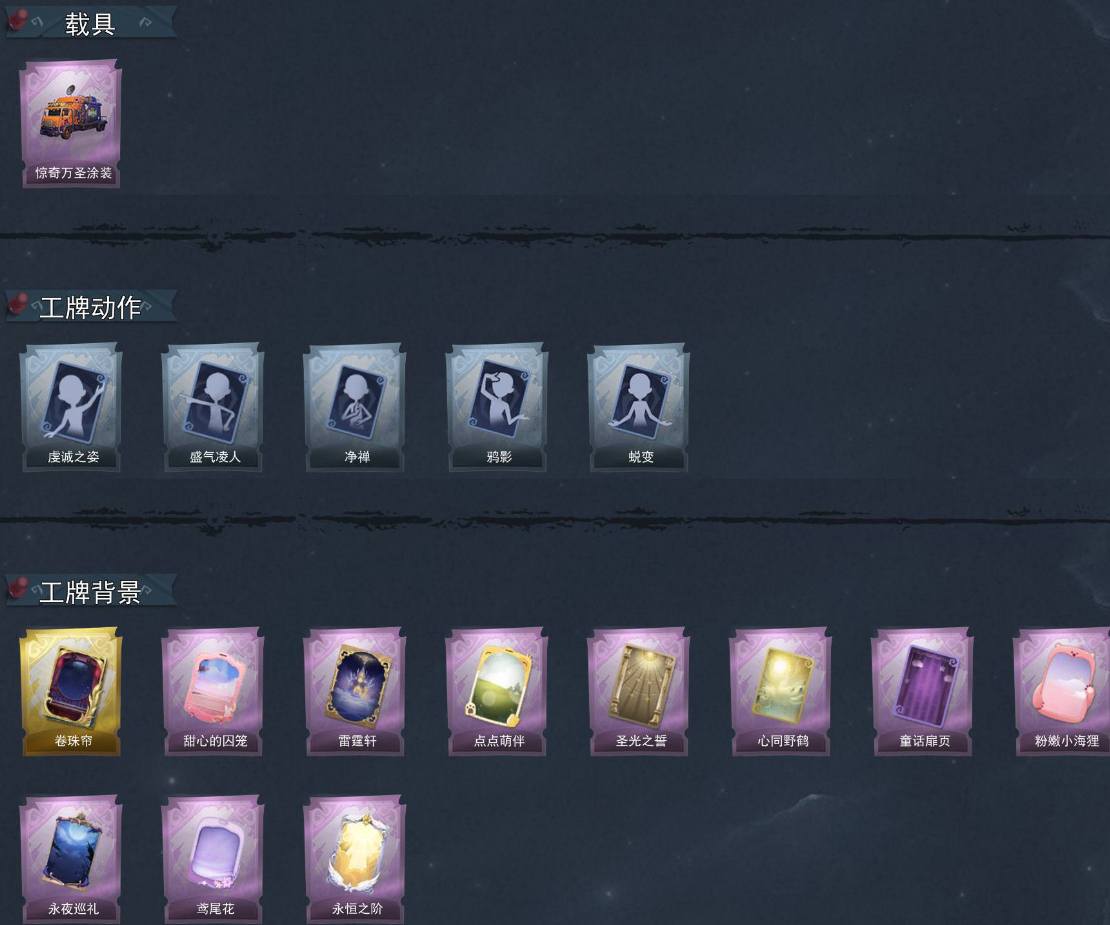The image size is (1110, 925).
Task: Select the 童话扉页 badge background
Action: point(923,692)
